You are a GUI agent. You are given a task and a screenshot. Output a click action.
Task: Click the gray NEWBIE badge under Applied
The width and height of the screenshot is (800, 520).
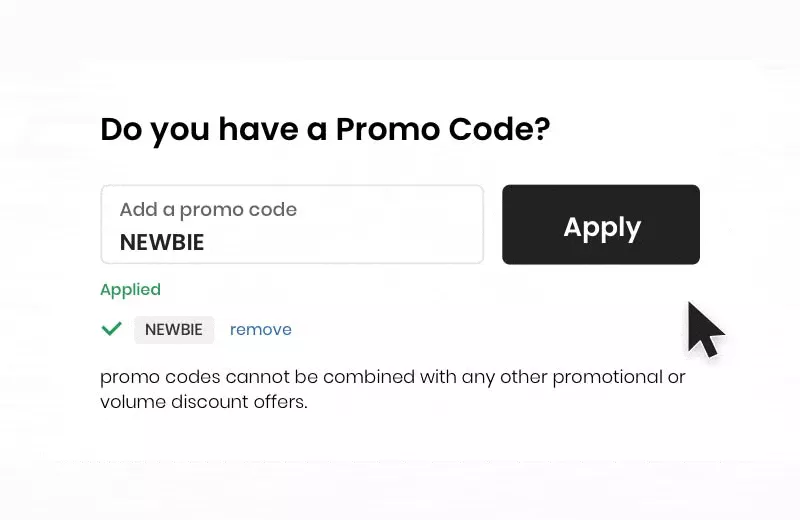click(174, 330)
